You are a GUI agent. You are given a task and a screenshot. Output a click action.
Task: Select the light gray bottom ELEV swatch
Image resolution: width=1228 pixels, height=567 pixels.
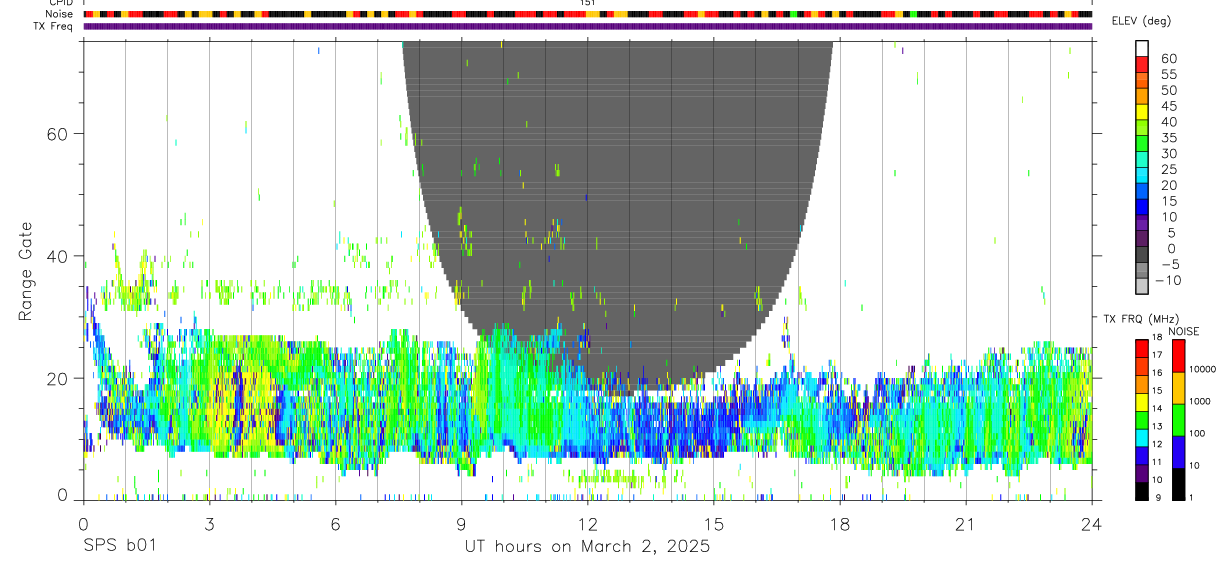1142,287
